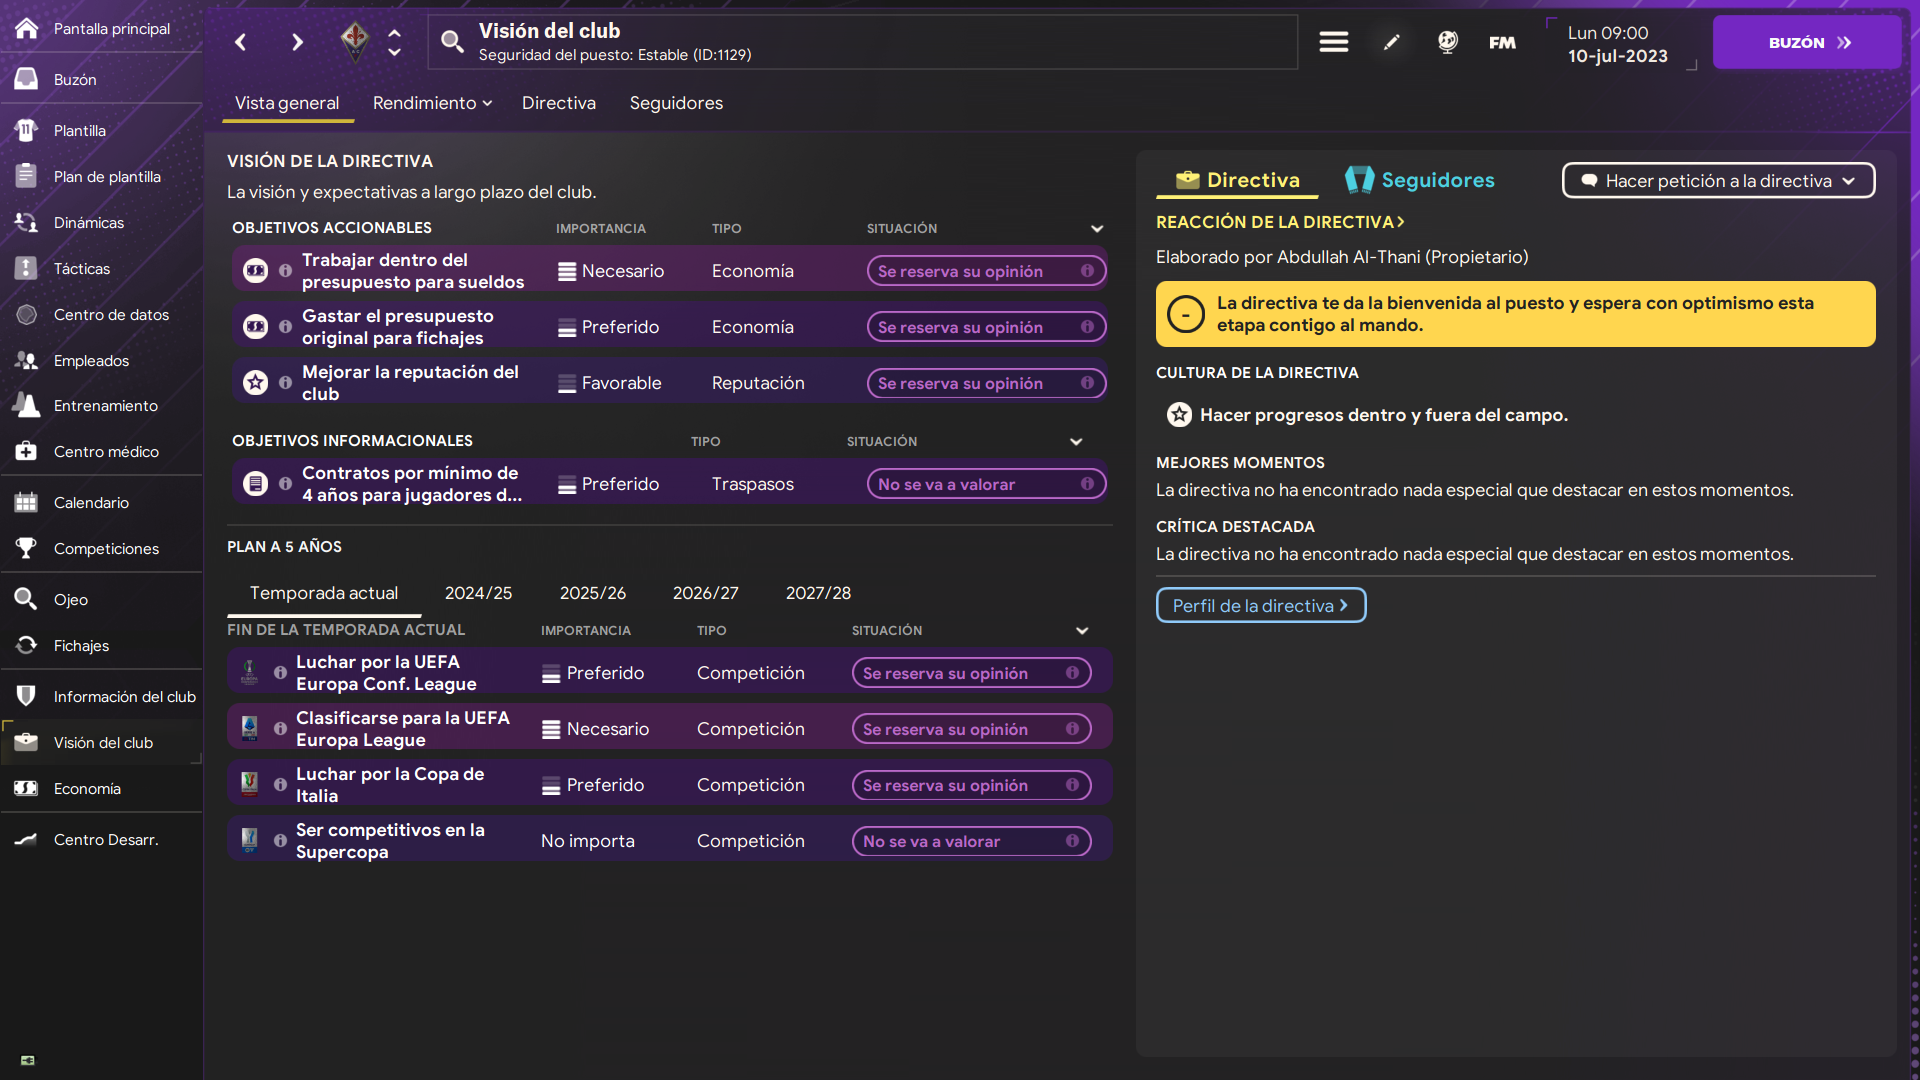Open Visión del club sidebar entry

(101, 742)
